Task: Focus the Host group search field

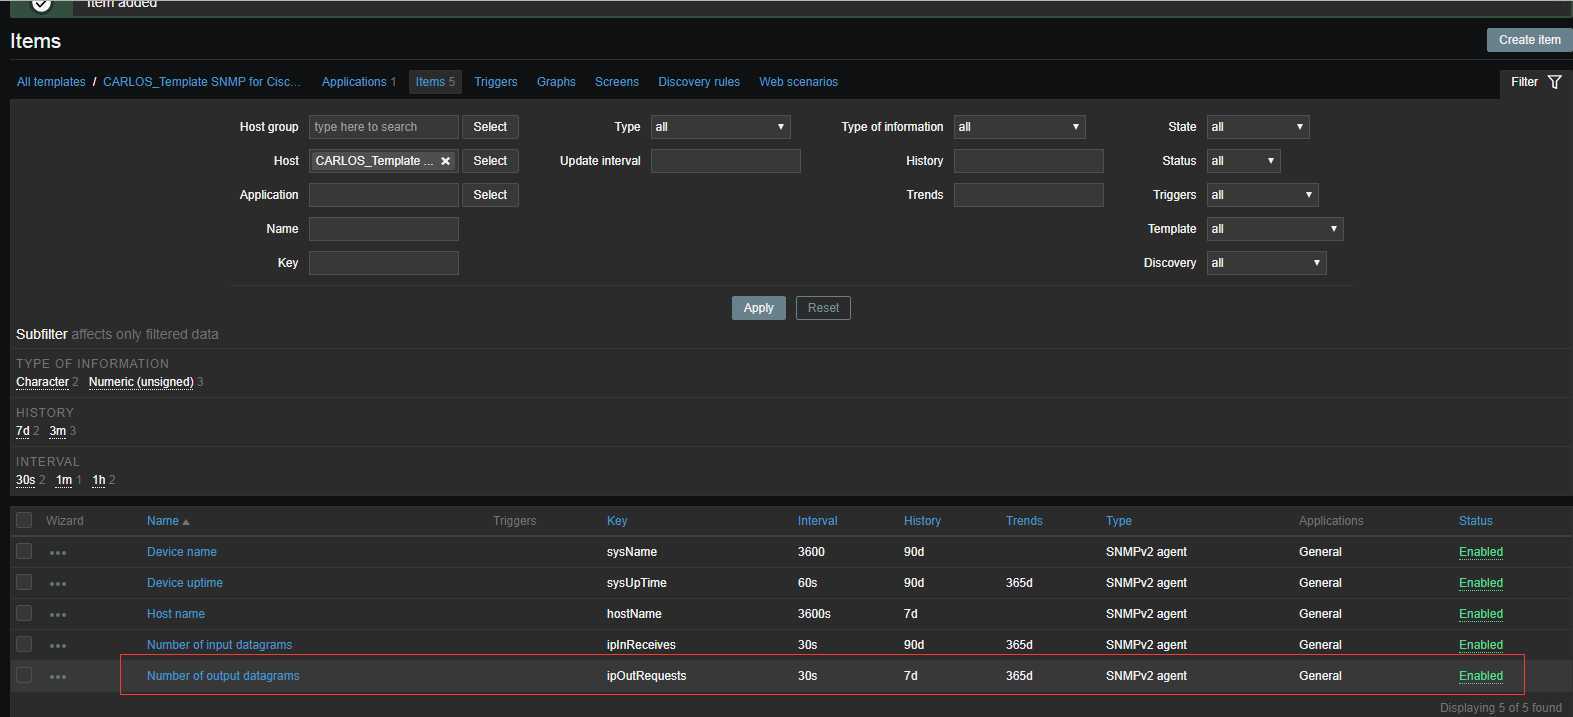Action: (x=384, y=127)
